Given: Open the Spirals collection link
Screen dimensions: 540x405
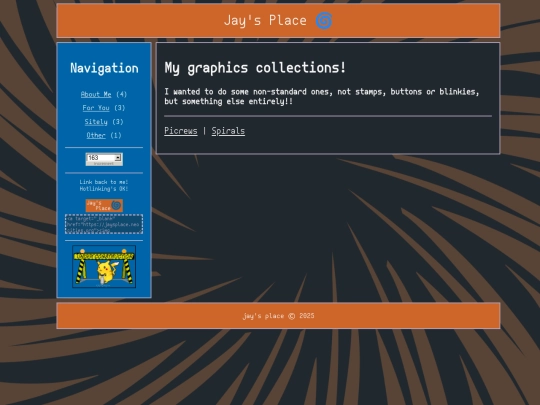Looking at the screenshot, I should [x=228, y=131].
